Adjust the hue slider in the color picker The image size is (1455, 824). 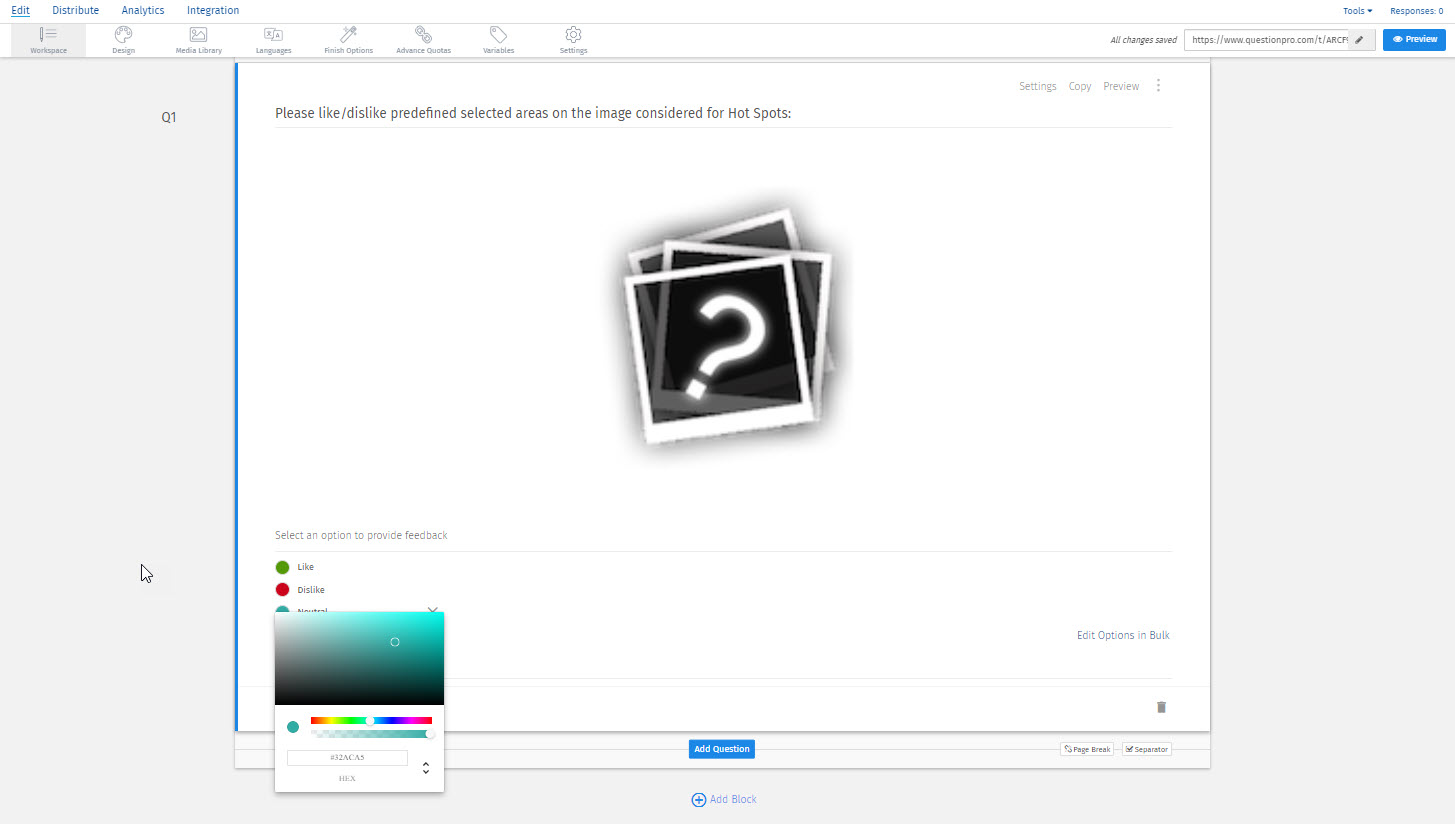click(x=370, y=720)
